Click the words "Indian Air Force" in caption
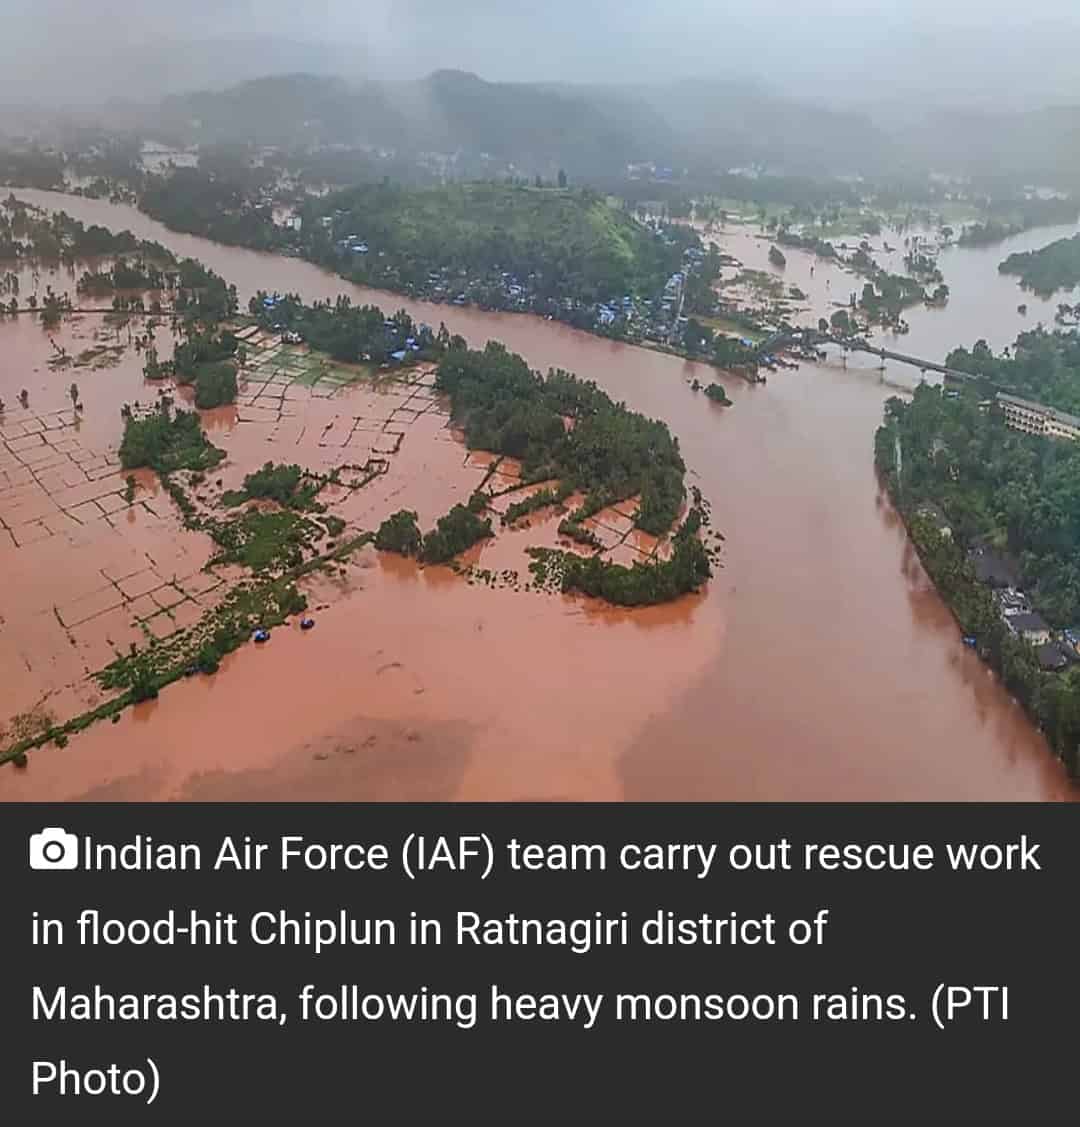Viewport: 1080px width, 1127px height. [236, 854]
